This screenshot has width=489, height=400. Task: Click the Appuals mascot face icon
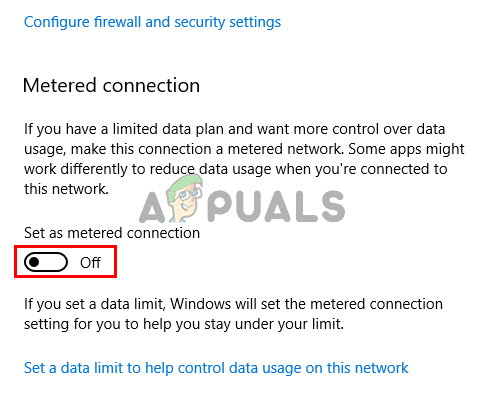click(185, 199)
